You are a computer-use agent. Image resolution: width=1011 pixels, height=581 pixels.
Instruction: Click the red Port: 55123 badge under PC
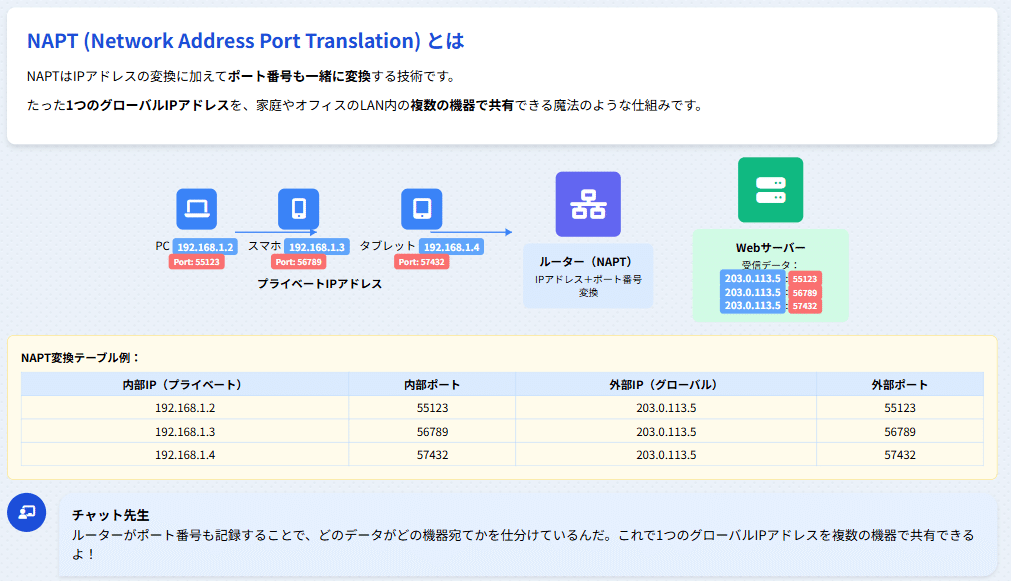196,261
